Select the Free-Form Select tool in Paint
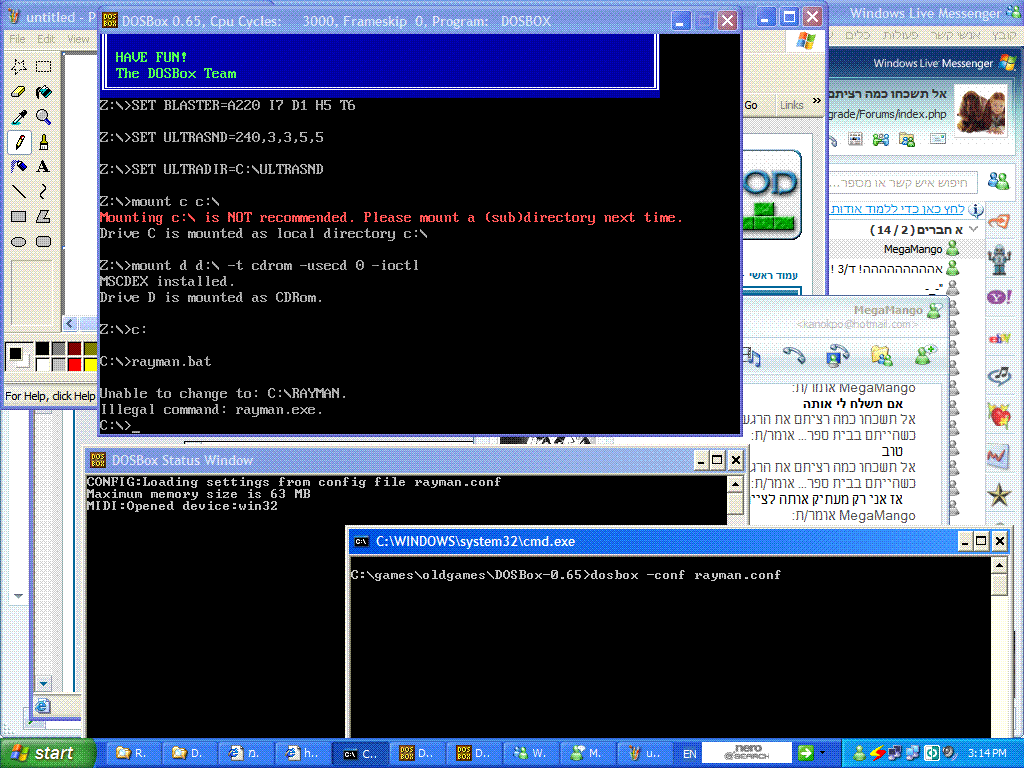The width and height of the screenshot is (1024, 768). click(19, 67)
